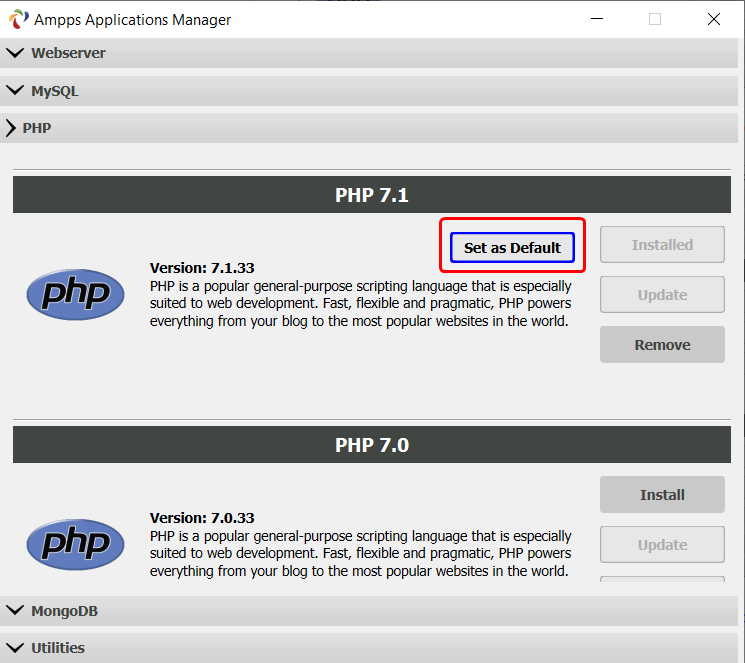This screenshot has width=745, height=663.
Task: Click the PHP 7.0 logo image
Action: [x=76, y=545]
